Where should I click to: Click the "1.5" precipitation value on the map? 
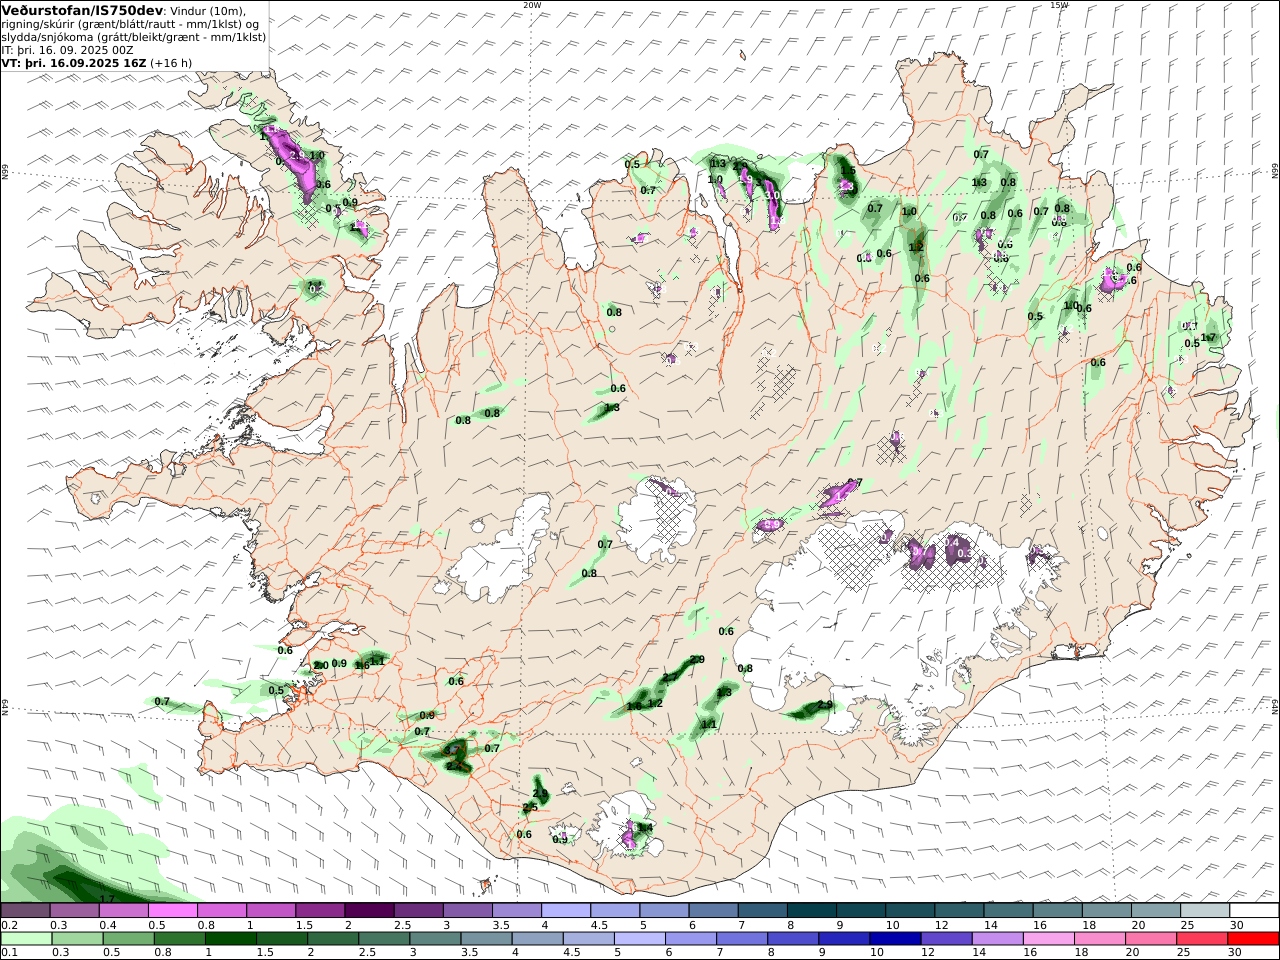click(848, 170)
